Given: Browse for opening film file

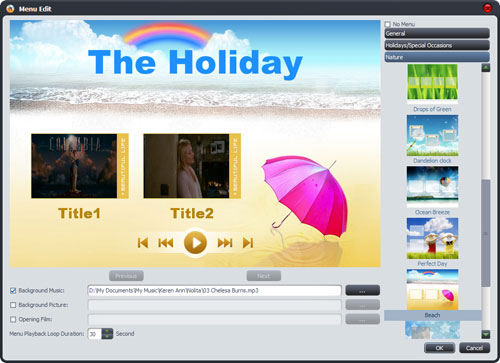Looking at the screenshot, I should click(362, 319).
